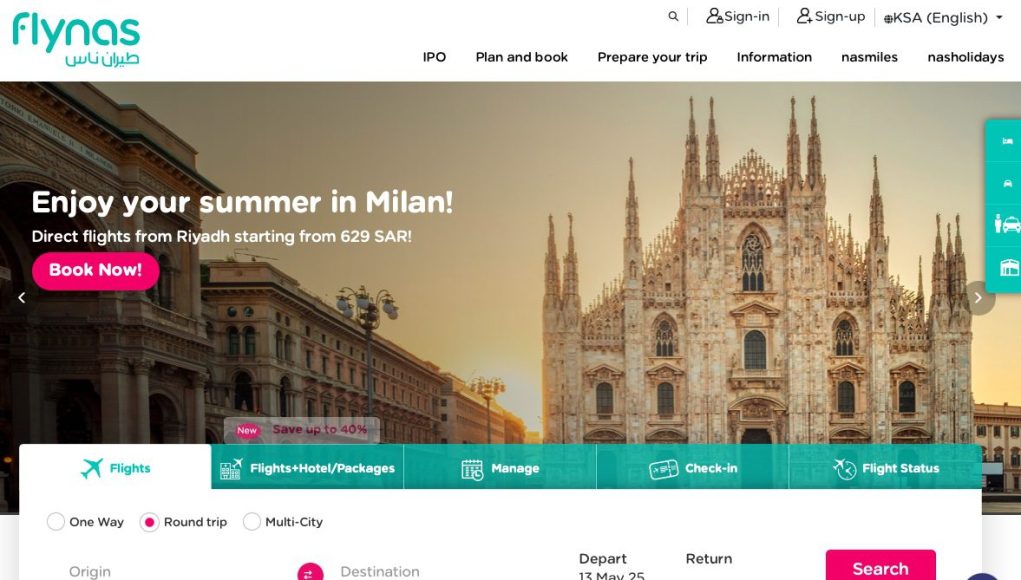This screenshot has height=580, width=1021.
Task: Switch to the Check-in tab
Action: pos(693,467)
